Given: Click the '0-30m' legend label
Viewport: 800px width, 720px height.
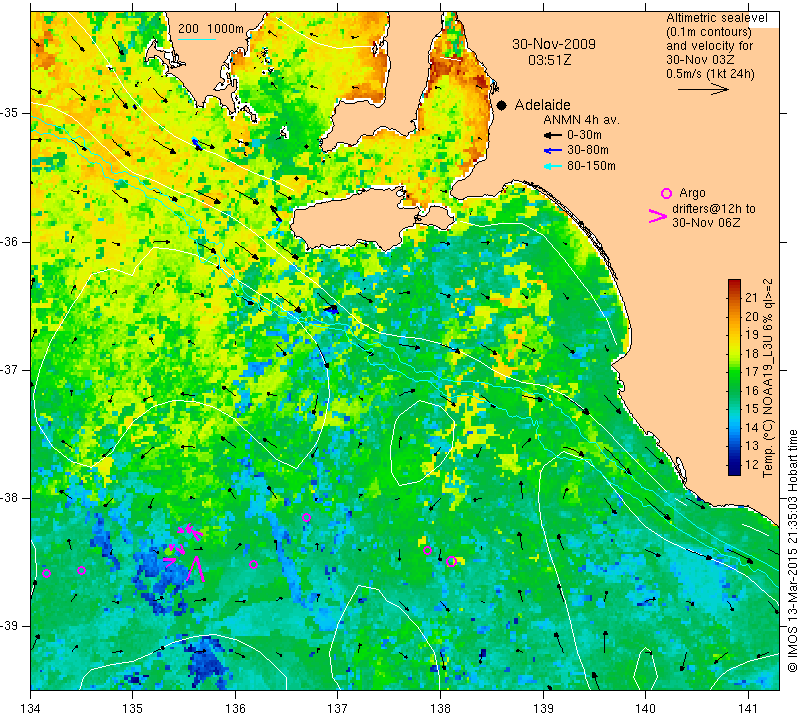Looking at the screenshot, I should (x=584, y=135).
